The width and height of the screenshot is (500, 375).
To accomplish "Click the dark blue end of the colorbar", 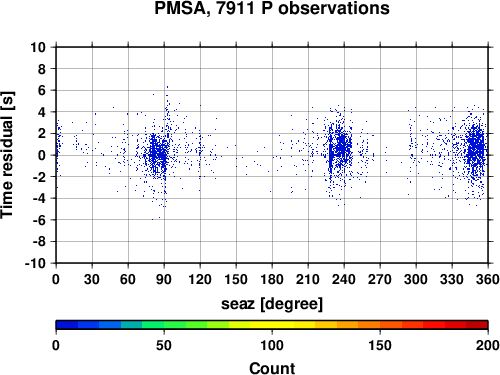I will coord(67,325).
